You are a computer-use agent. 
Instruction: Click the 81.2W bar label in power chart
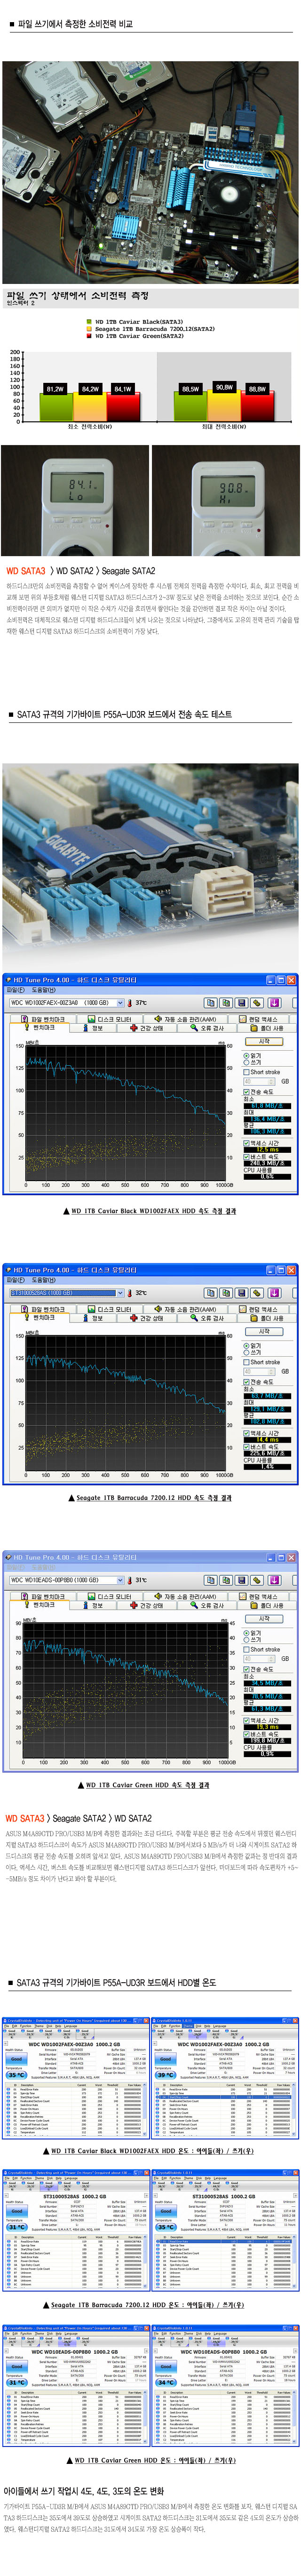(55, 389)
